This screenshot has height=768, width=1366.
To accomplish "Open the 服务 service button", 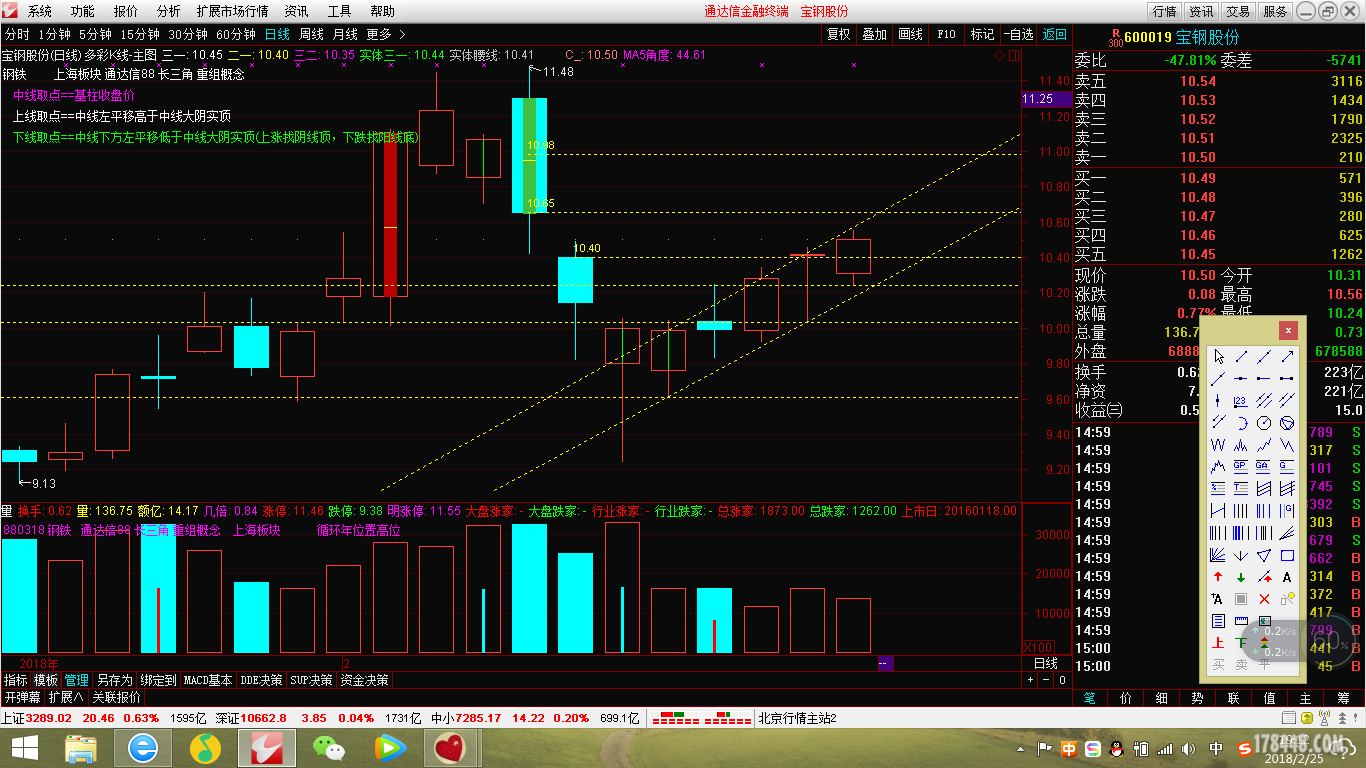I will click(x=1275, y=11).
